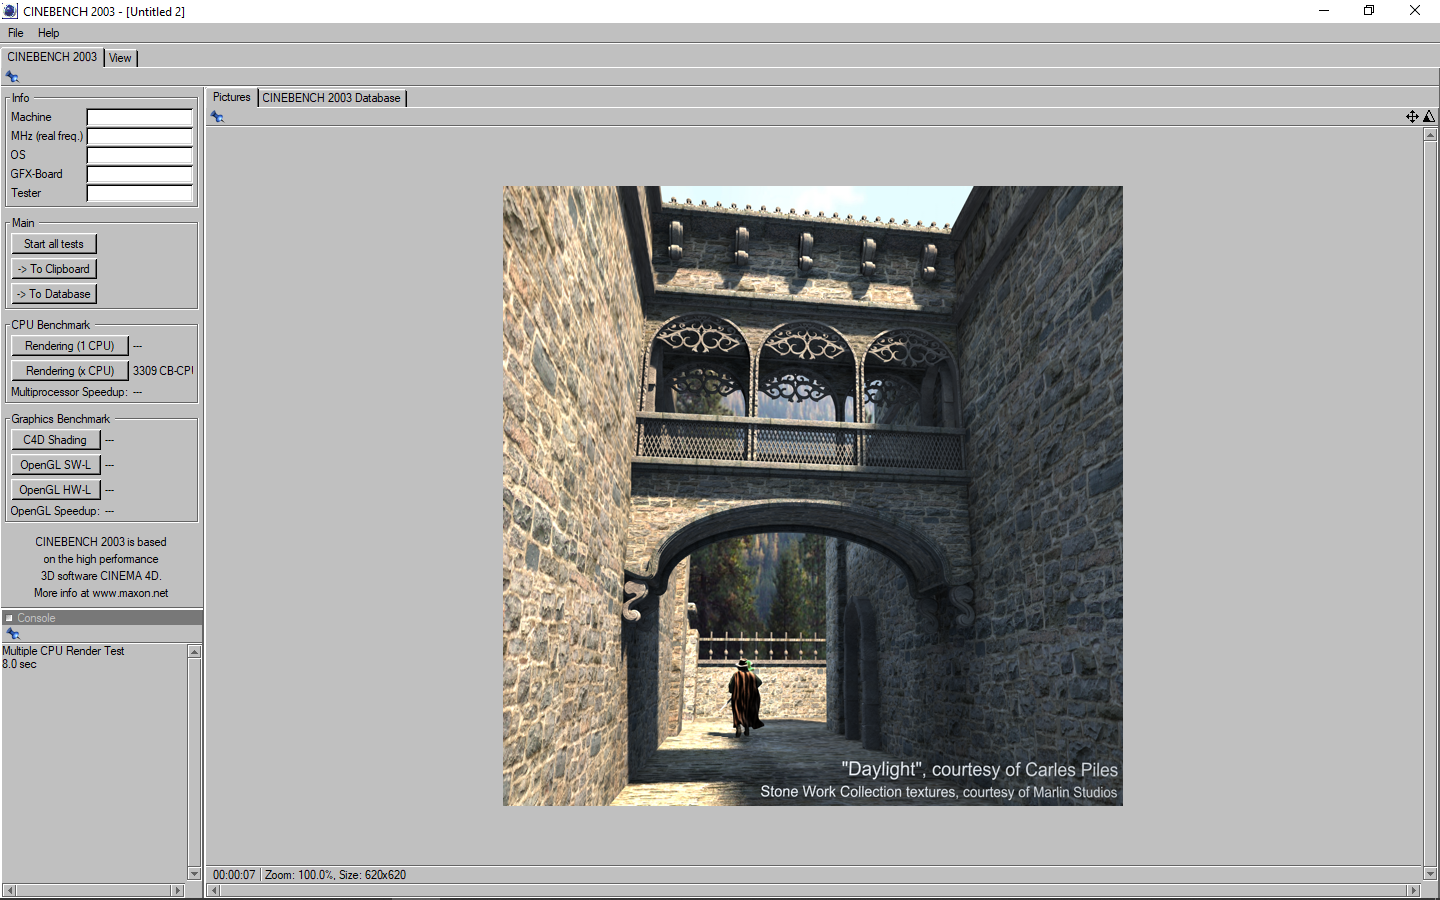Click the 'Multiple CPU Render Test' console line
Screen dimensions: 1440x900
(x=63, y=651)
